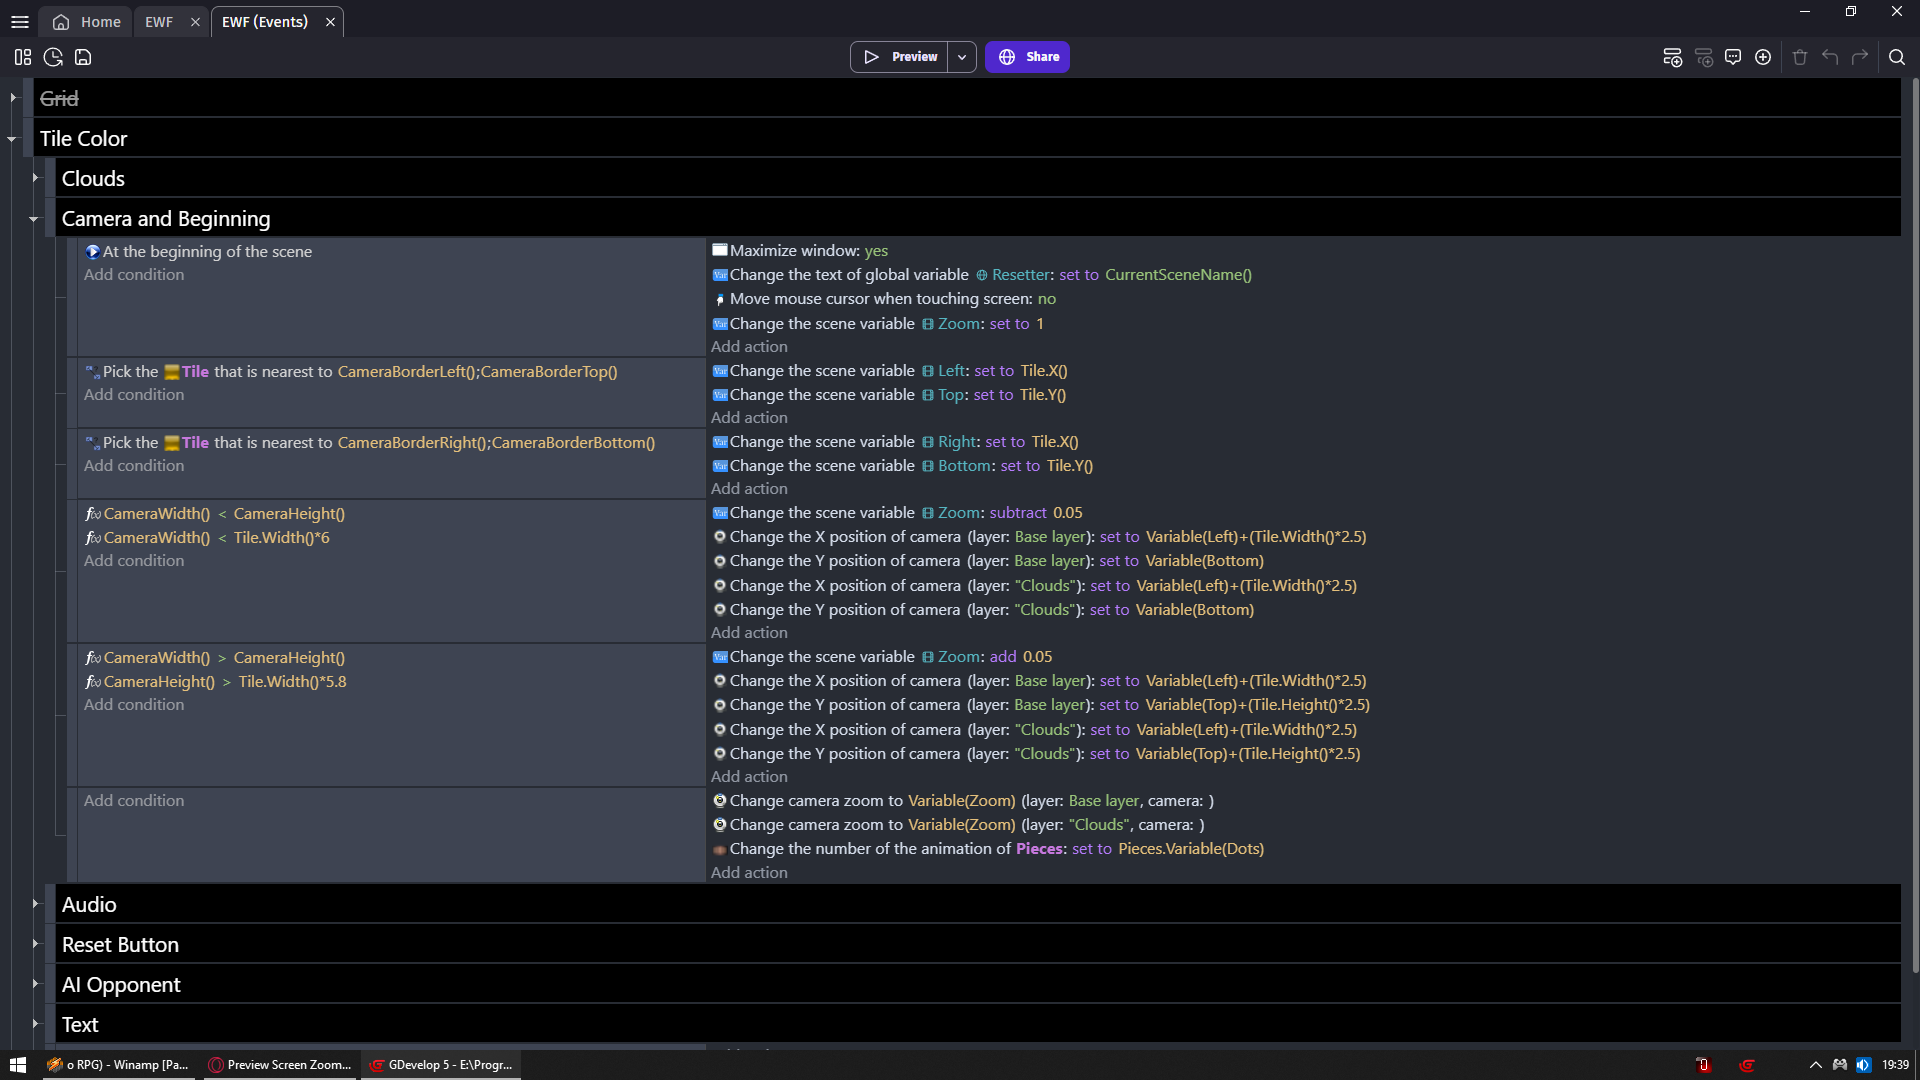Viewport: 1920px width, 1080px height.
Task: Click 'Add action' under Maximize window event
Action: [x=749, y=347]
